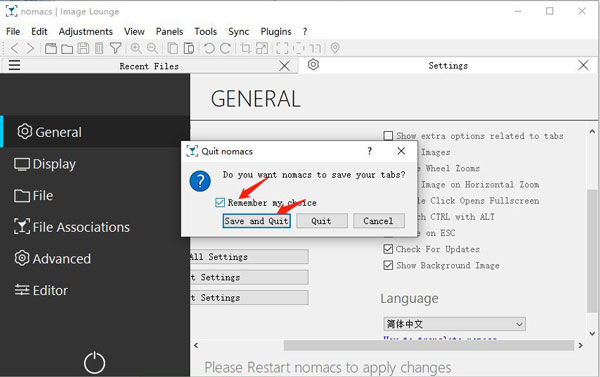
Task: Click the save disk icon in toolbar
Action: click(83, 48)
